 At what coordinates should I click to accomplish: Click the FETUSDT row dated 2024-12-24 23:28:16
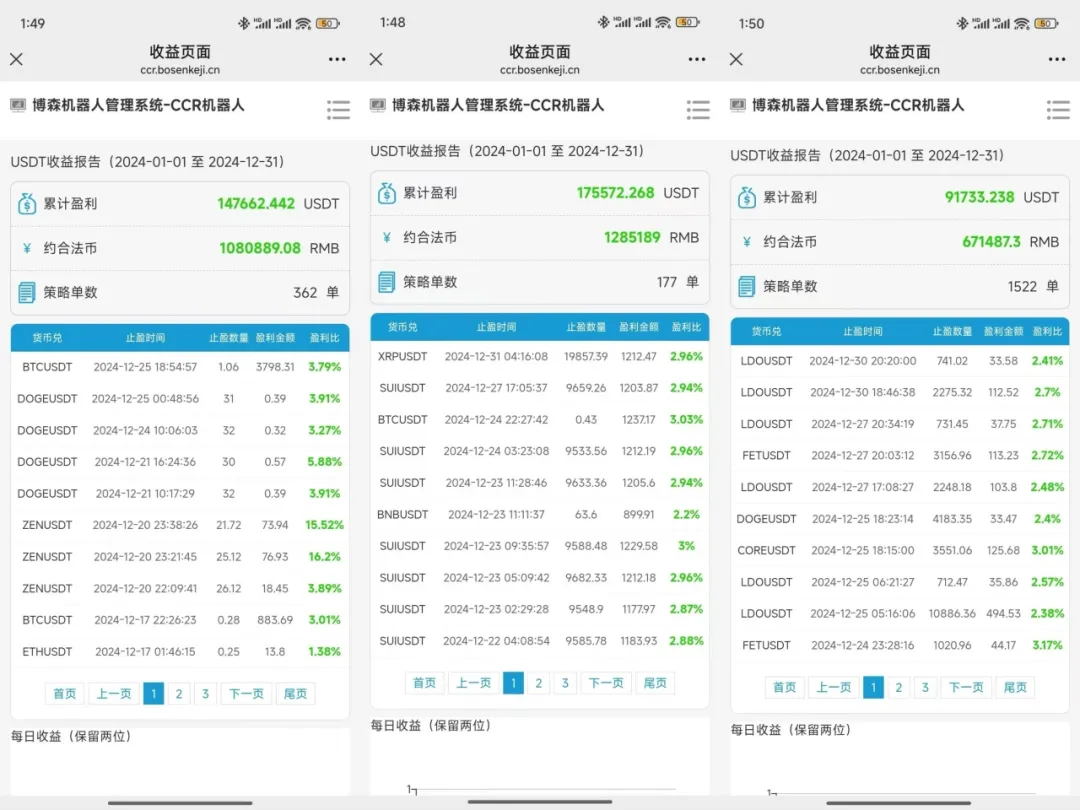point(900,645)
